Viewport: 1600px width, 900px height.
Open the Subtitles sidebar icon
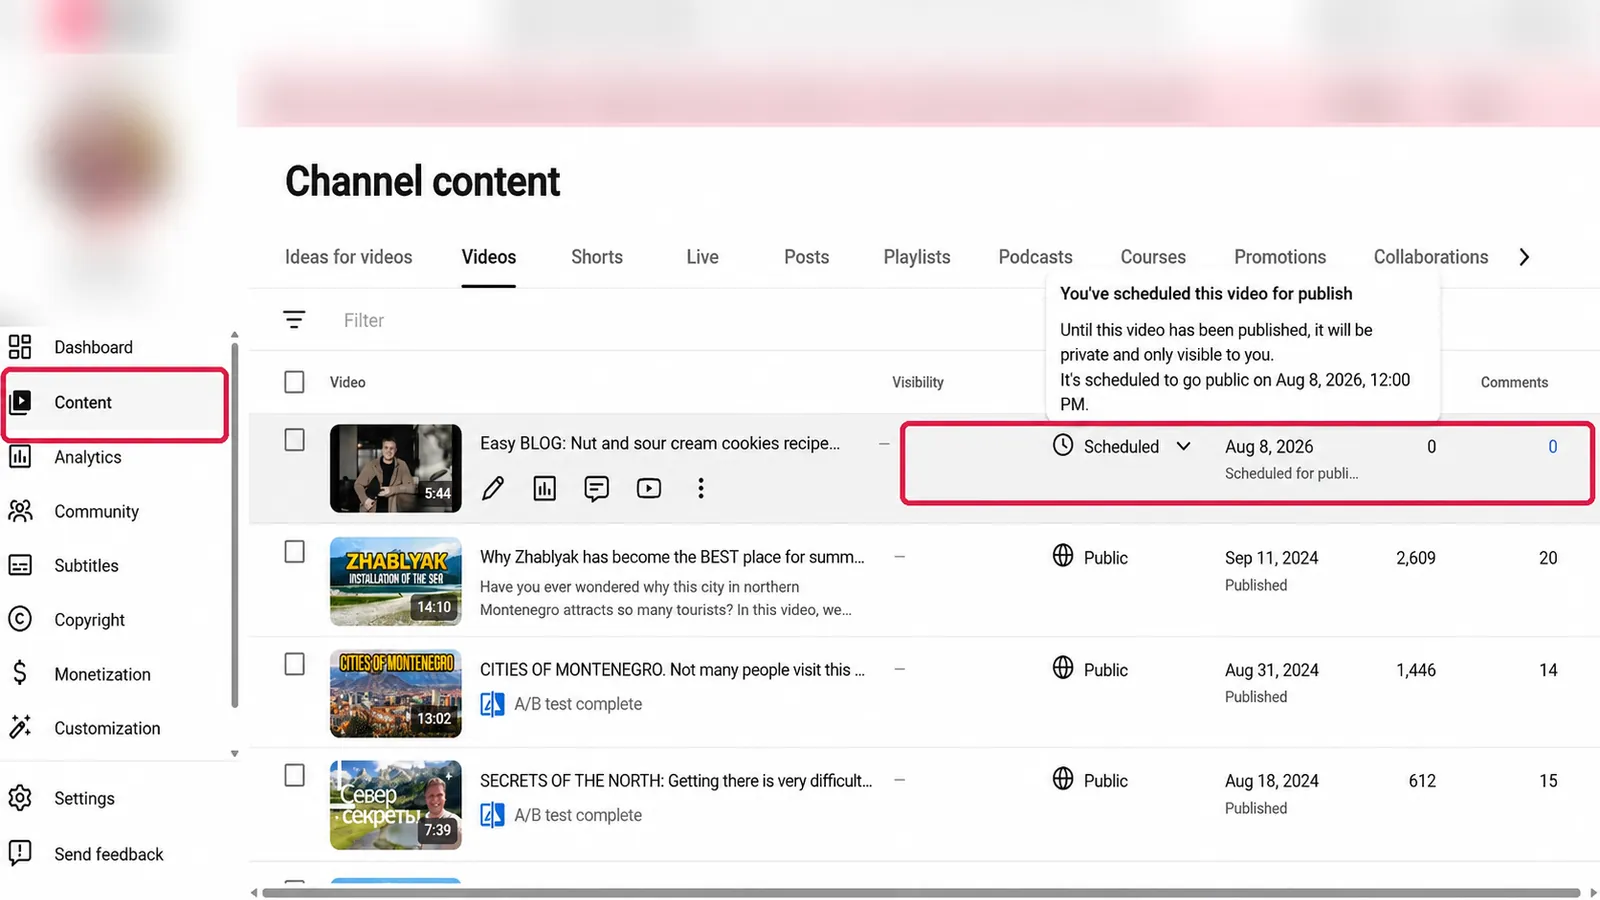point(20,565)
